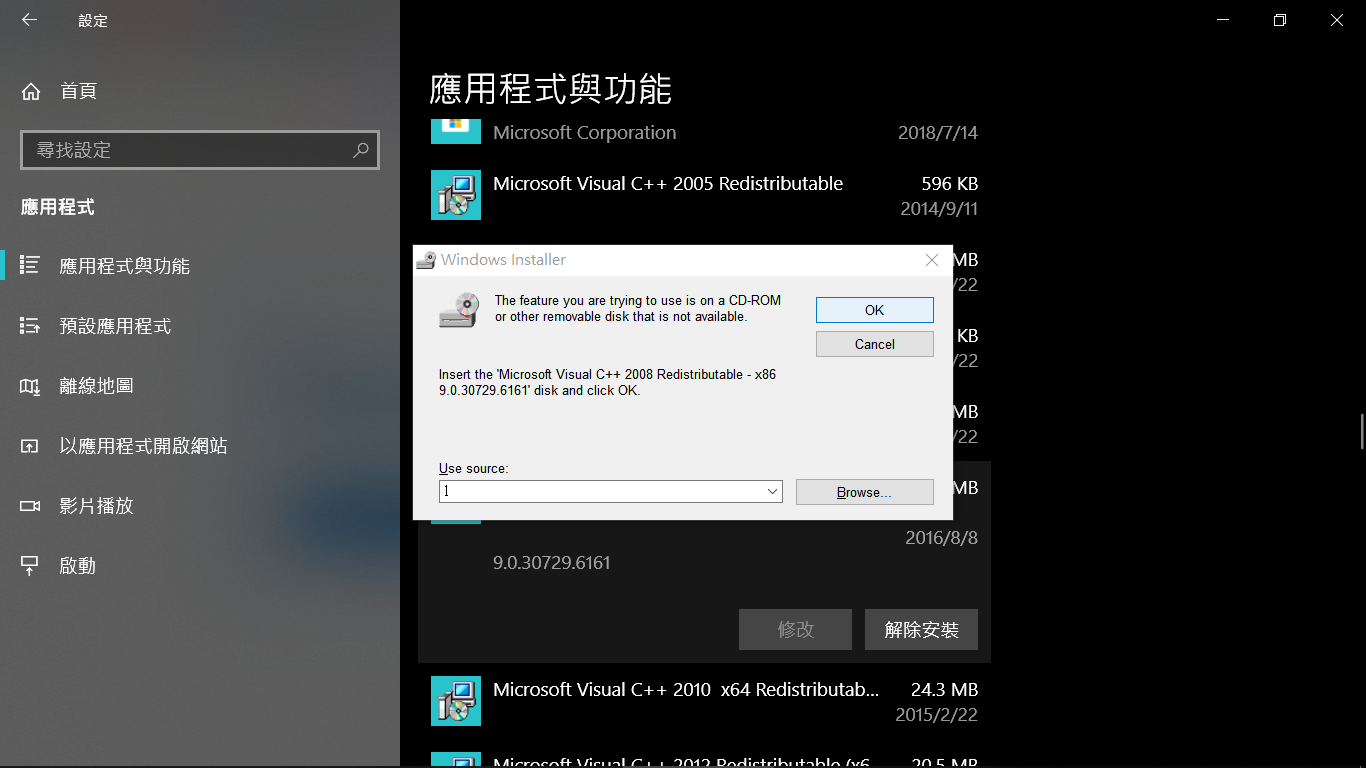The width and height of the screenshot is (1366, 768).
Task: Click inside the Use source text field
Action: (601, 492)
